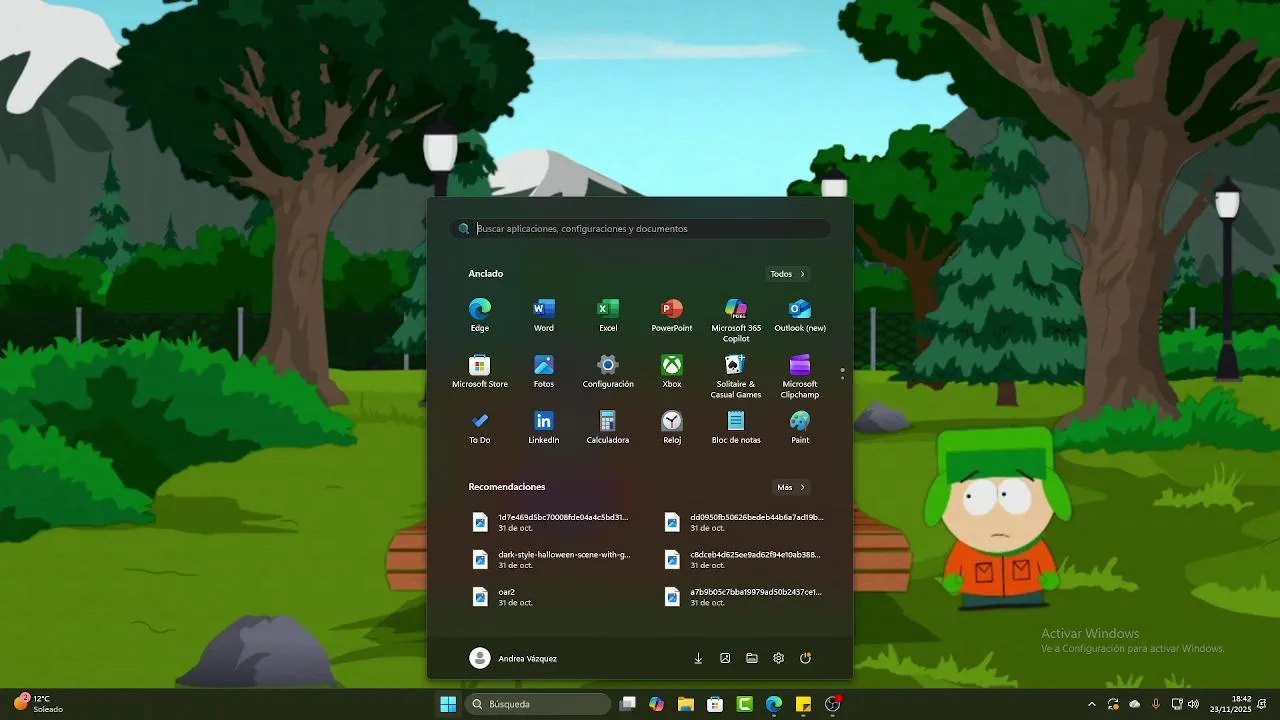Open Solitaire & Casual Games
1280x720 pixels.
point(736,376)
